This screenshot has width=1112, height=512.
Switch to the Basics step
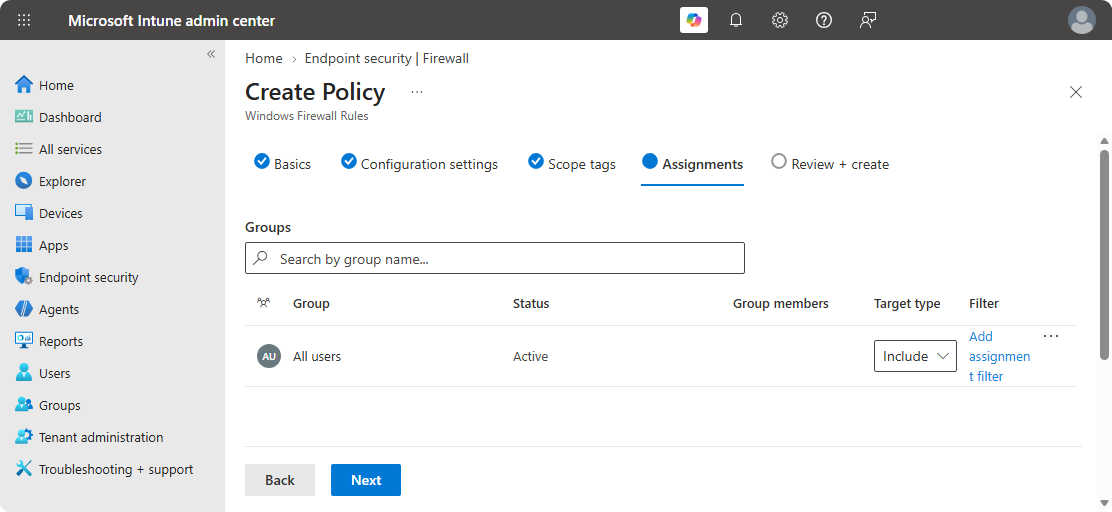(x=282, y=164)
